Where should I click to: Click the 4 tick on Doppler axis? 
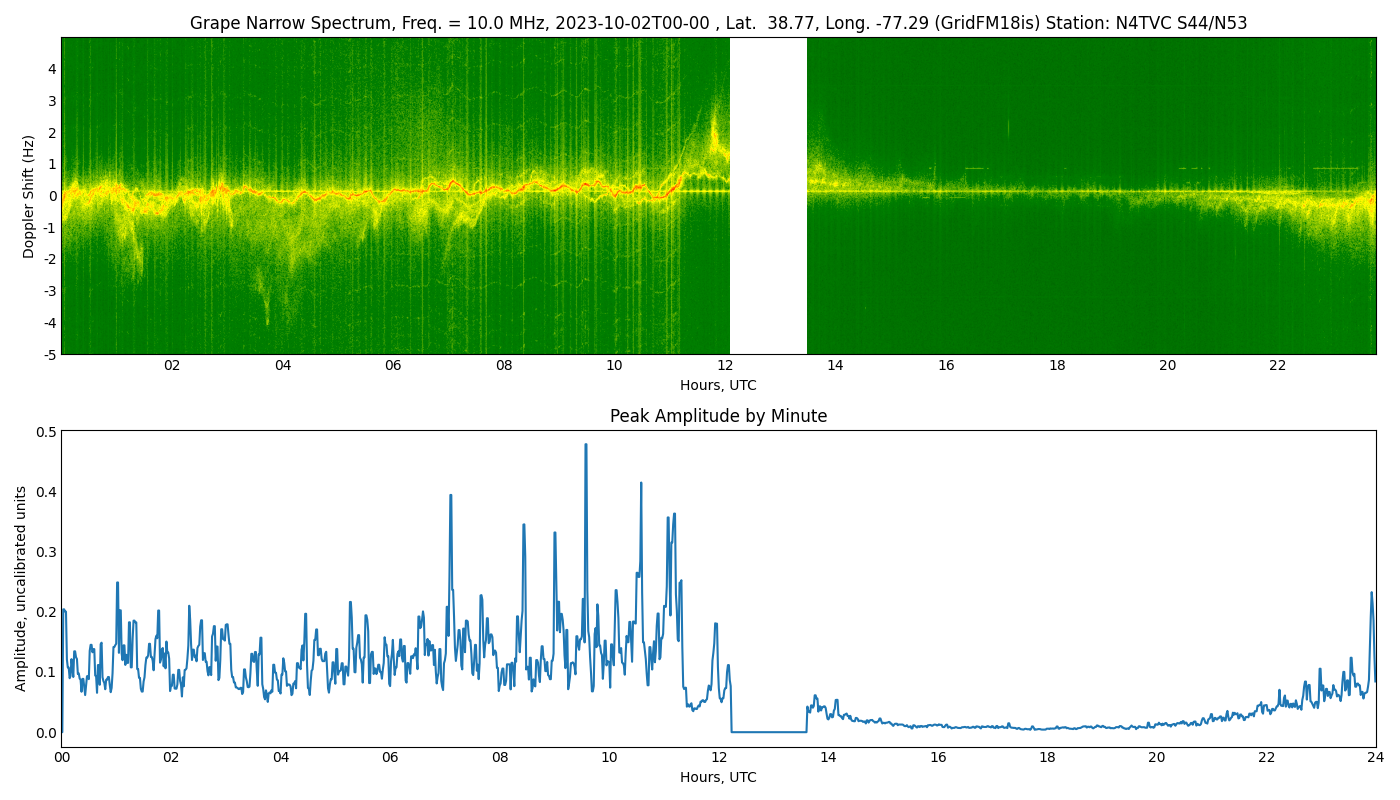(51, 69)
